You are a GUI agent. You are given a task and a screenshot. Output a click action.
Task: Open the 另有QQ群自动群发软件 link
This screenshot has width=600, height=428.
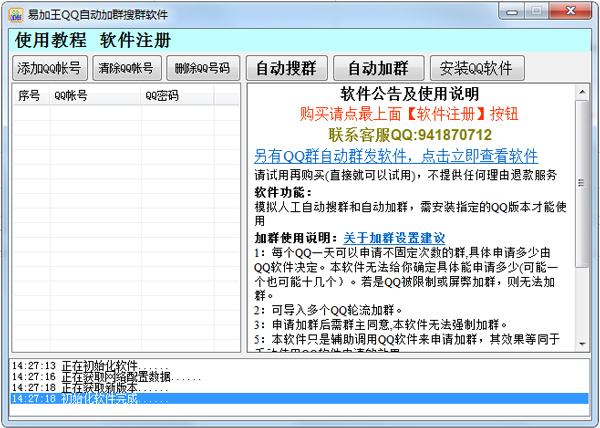pyautogui.click(x=395, y=156)
